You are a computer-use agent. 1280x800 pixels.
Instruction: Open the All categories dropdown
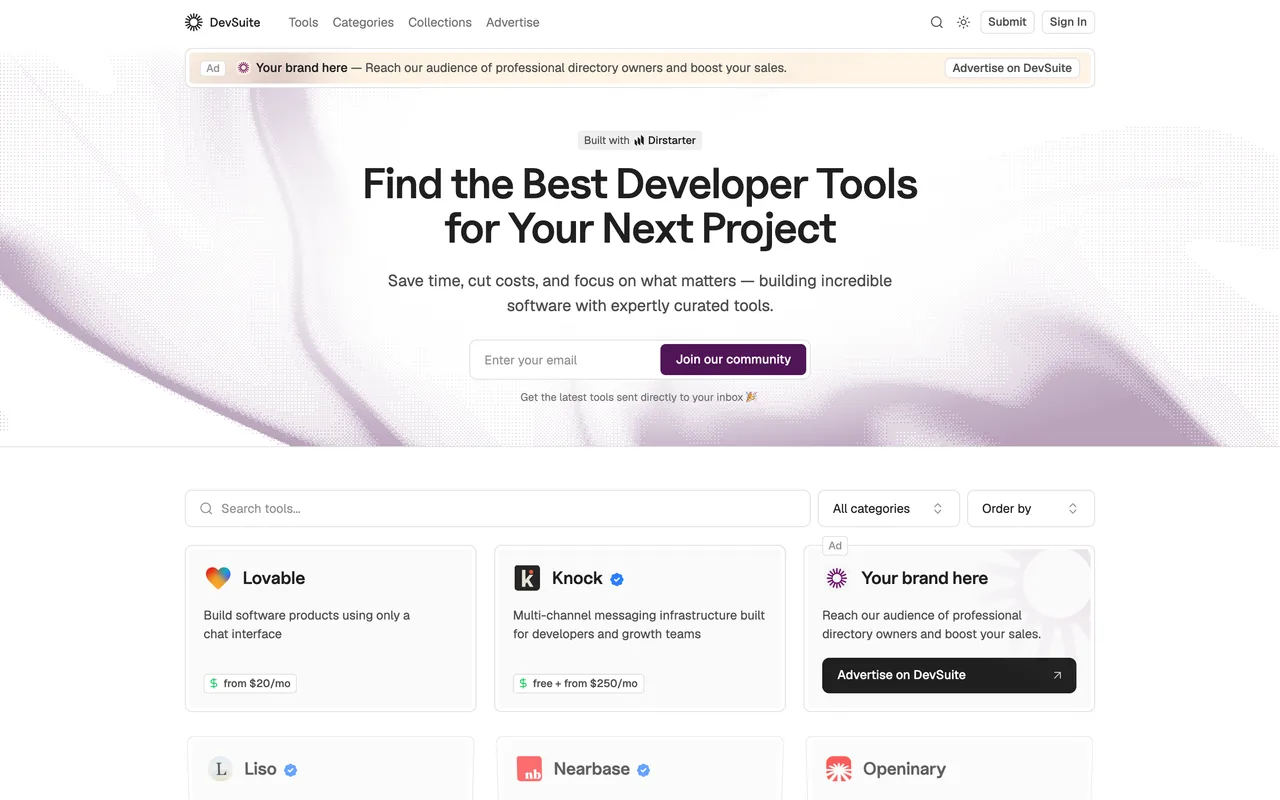coord(889,509)
